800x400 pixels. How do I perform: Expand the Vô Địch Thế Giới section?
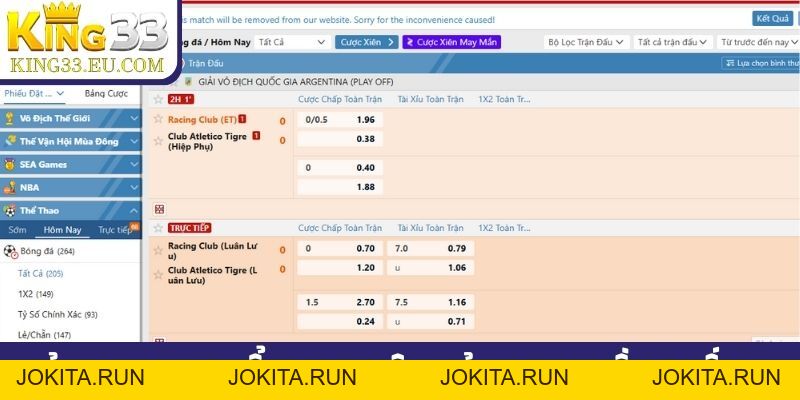pos(134,118)
